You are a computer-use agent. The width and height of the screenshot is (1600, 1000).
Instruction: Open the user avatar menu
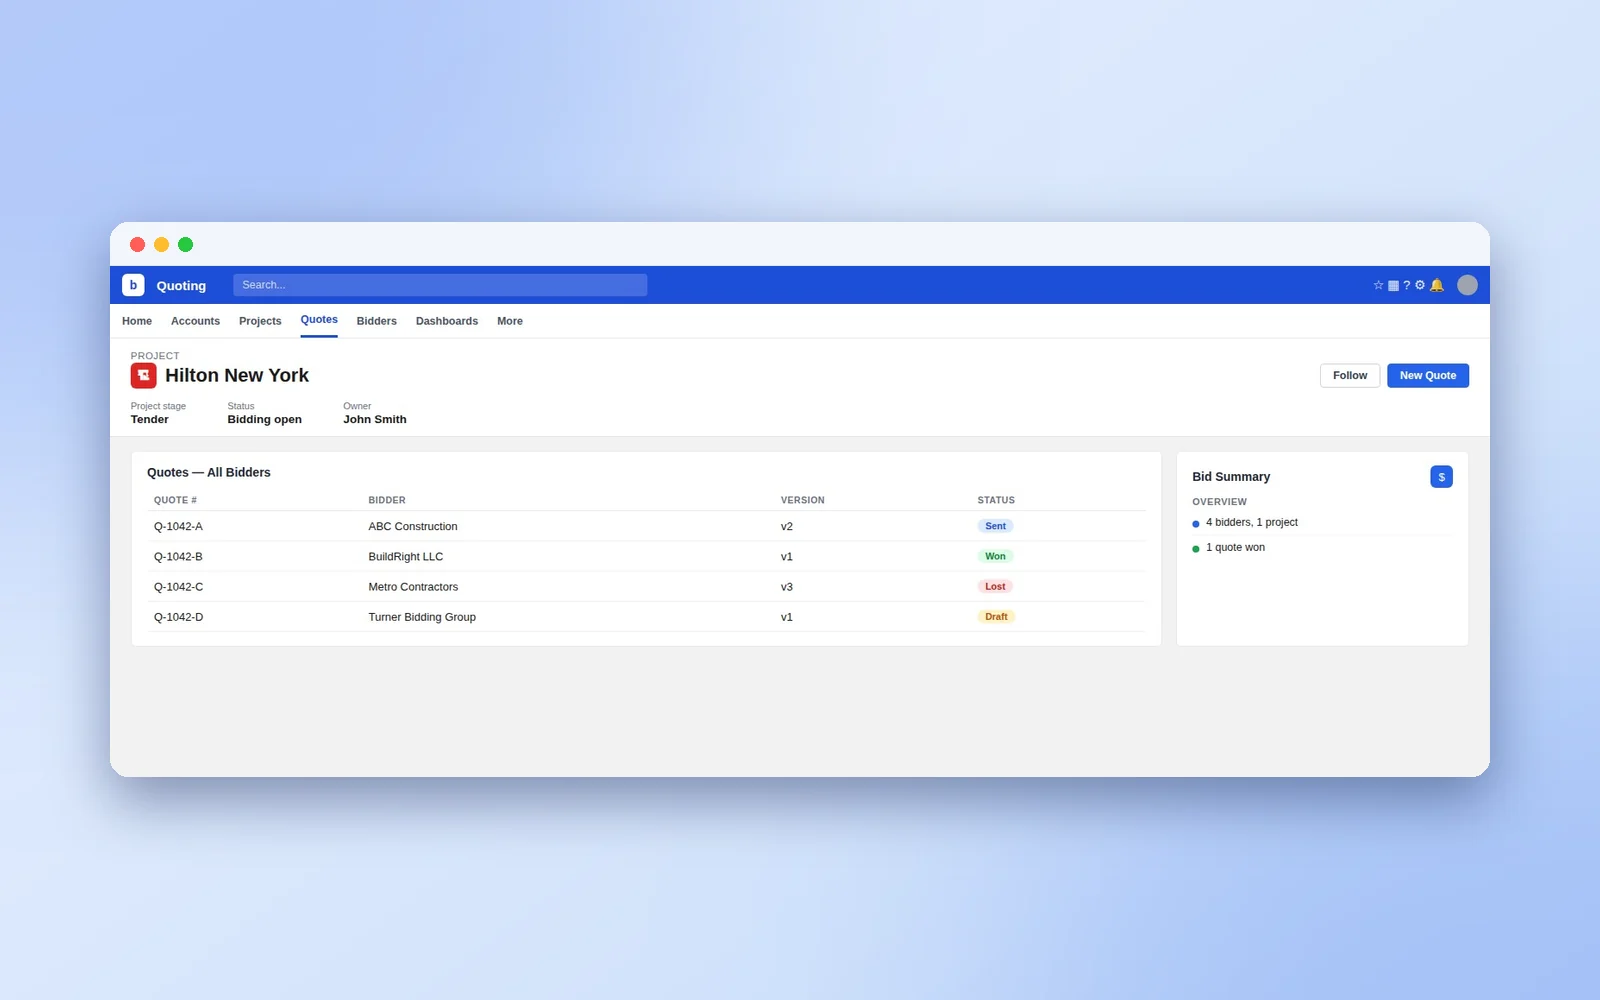[1467, 285]
